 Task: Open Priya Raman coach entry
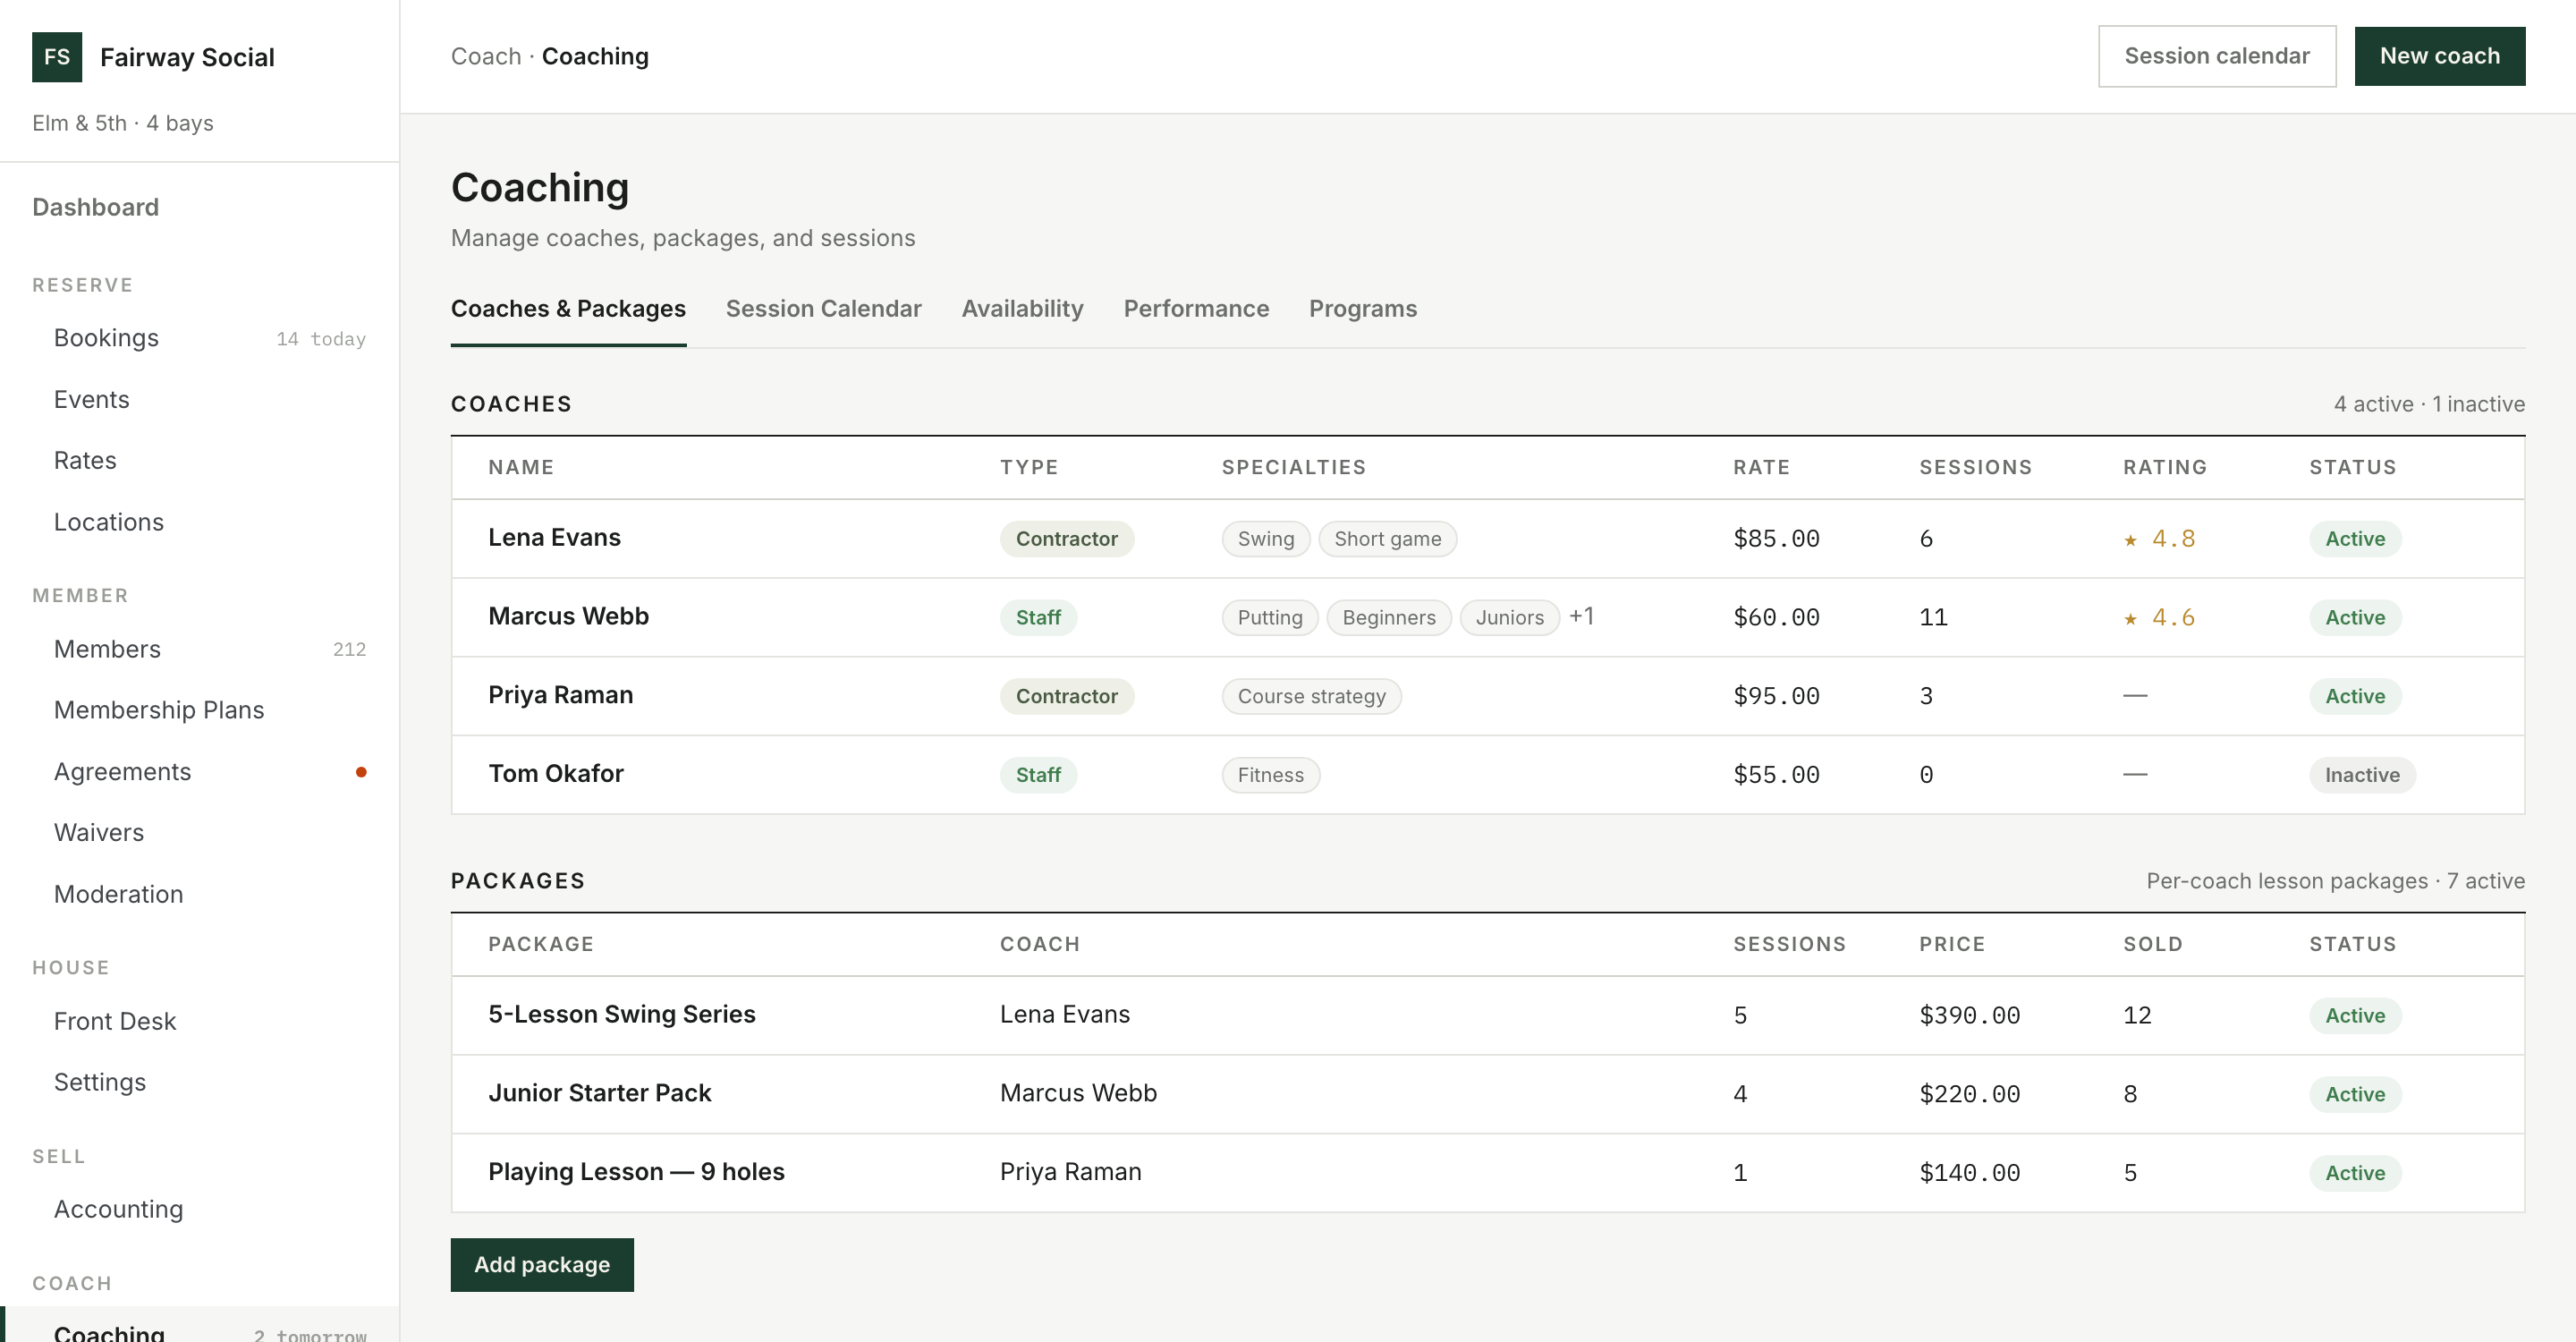coord(1487,695)
